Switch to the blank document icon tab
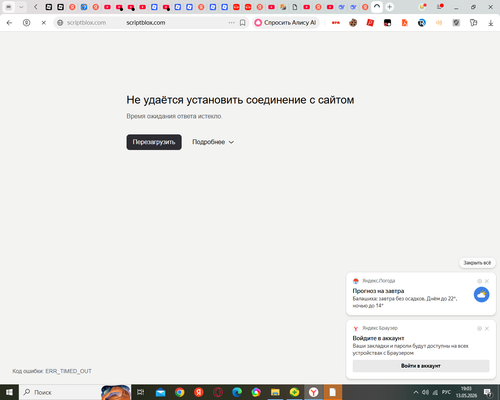Image resolution: width=500 pixels, height=400 pixels. [295, 7]
